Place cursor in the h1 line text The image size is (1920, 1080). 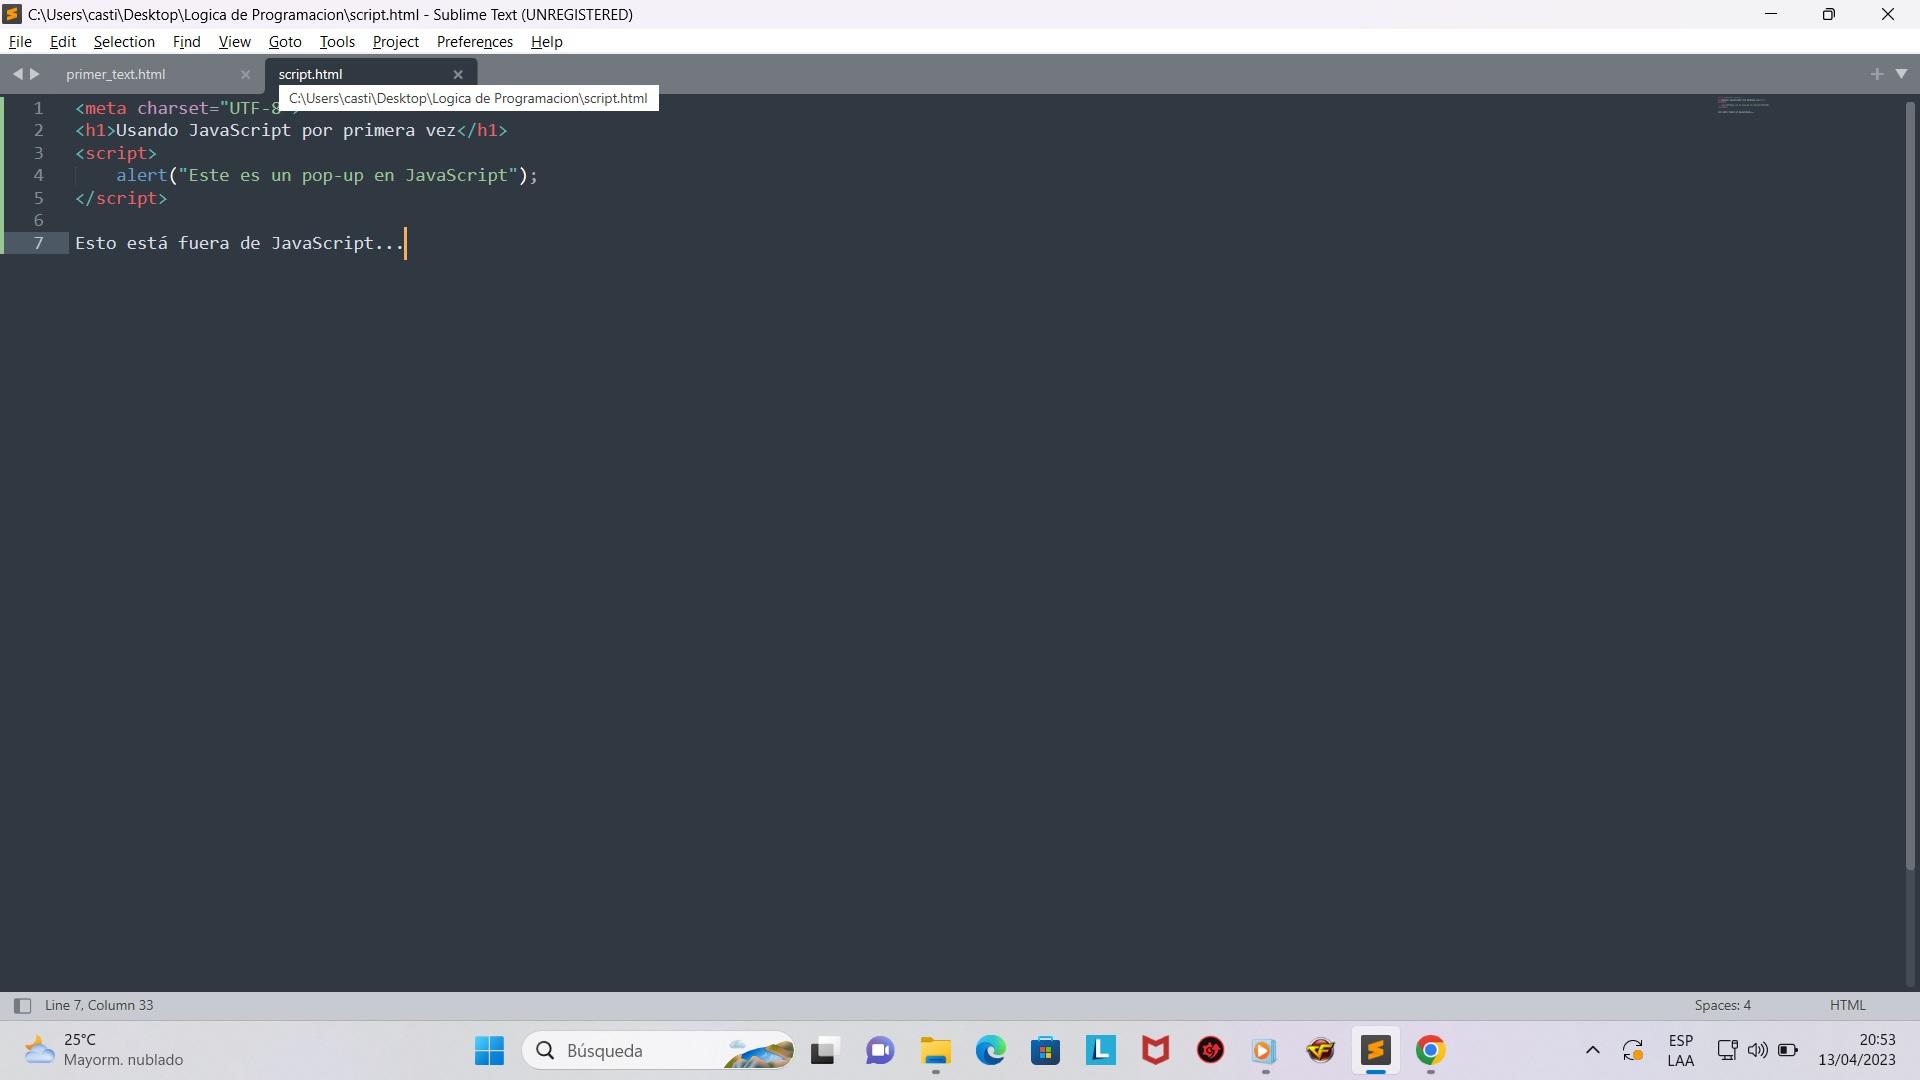(x=291, y=130)
